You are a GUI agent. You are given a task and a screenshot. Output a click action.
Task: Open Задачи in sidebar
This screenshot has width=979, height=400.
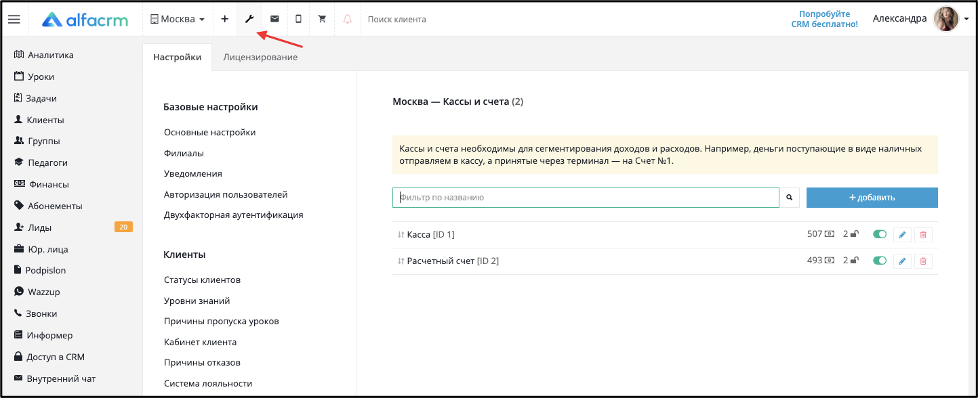pos(35,98)
